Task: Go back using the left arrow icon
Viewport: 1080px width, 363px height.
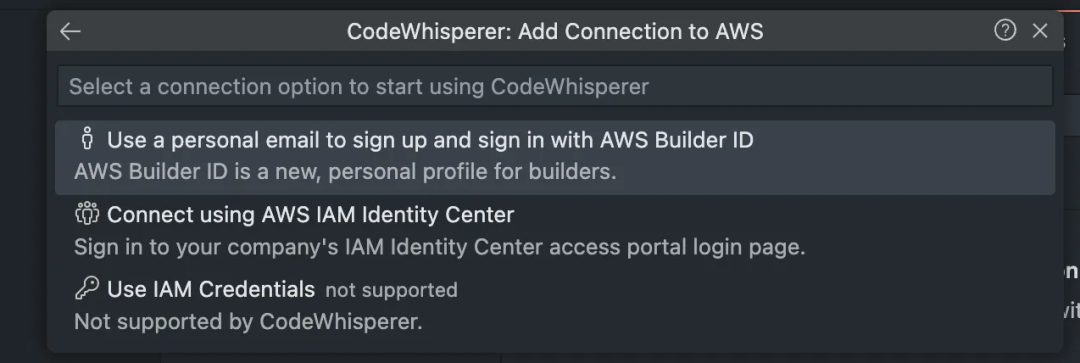Action: pyautogui.click(x=70, y=31)
